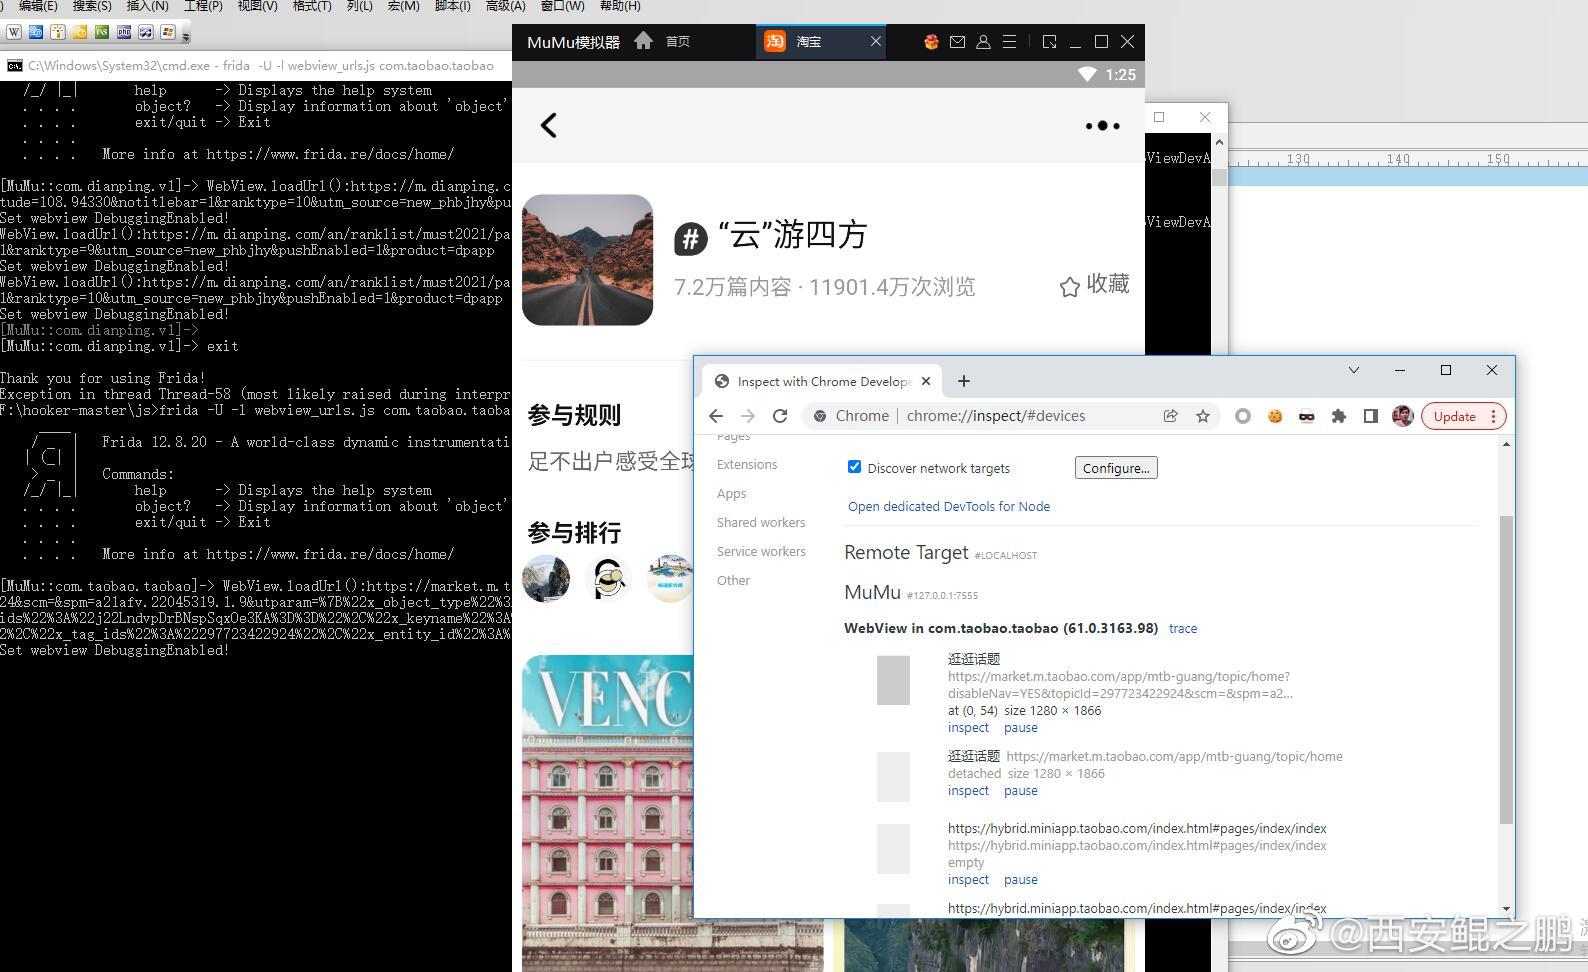Open the Chrome profile avatar
This screenshot has height=972, width=1588.
(x=1403, y=416)
